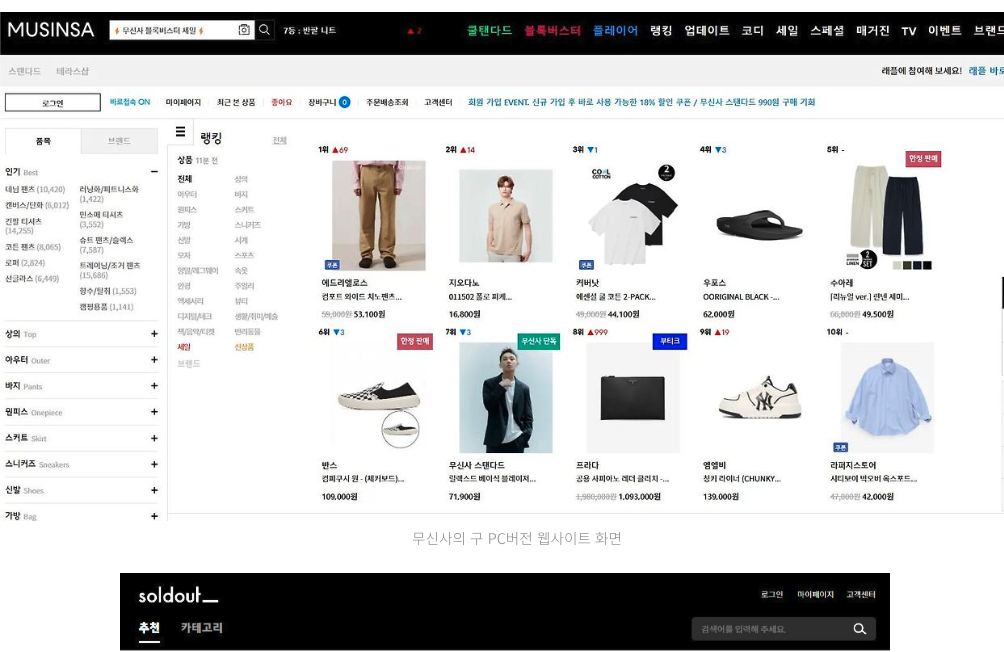Open 스페셜 in the top navigation
The width and height of the screenshot is (1004, 652).
tap(827, 30)
